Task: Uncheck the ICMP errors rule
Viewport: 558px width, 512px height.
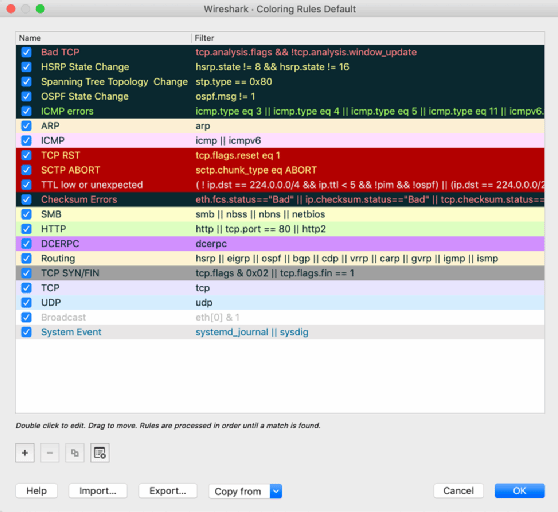Action: (26, 111)
